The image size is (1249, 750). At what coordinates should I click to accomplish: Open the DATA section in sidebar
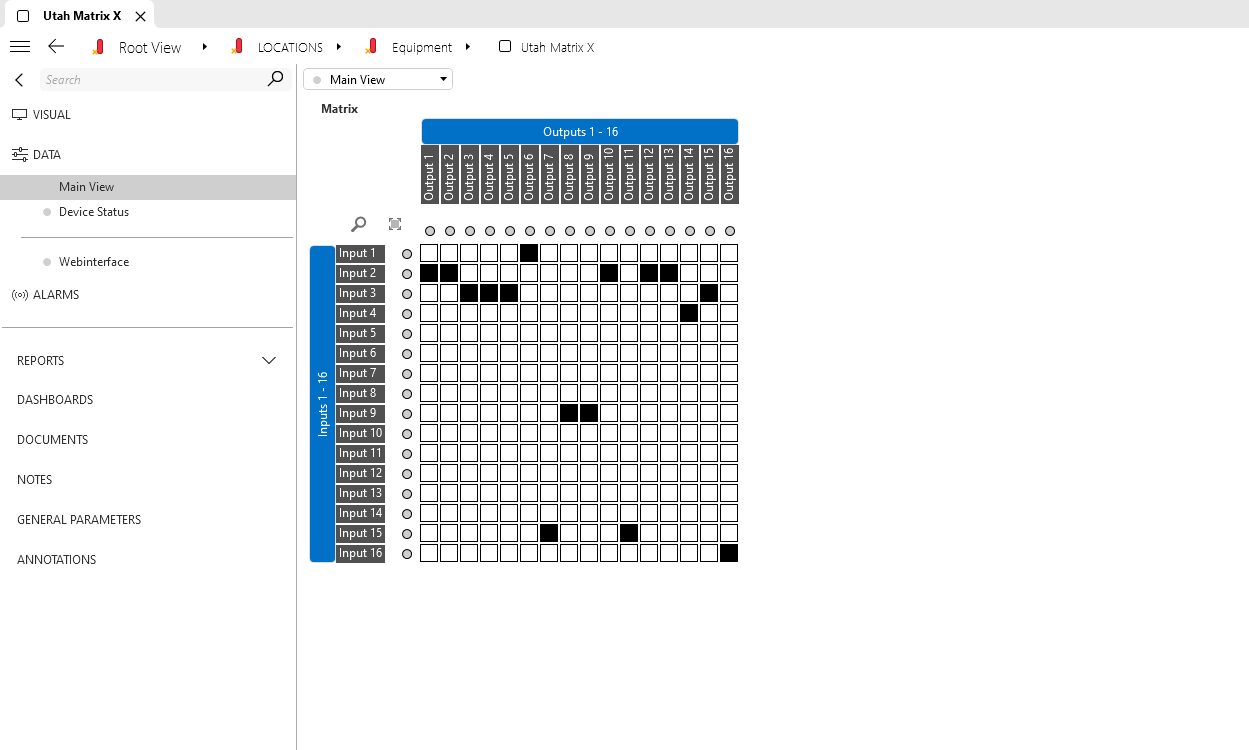(37, 155)
